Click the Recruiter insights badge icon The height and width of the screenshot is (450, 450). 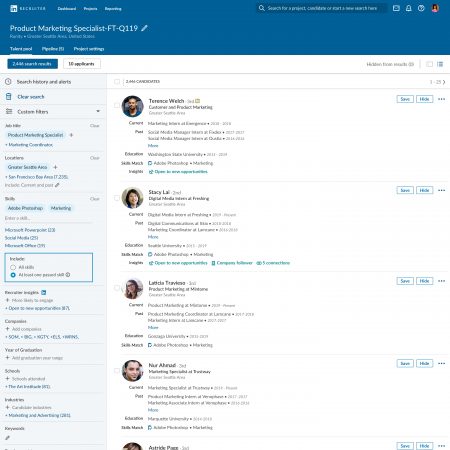[x=44, y=292]
